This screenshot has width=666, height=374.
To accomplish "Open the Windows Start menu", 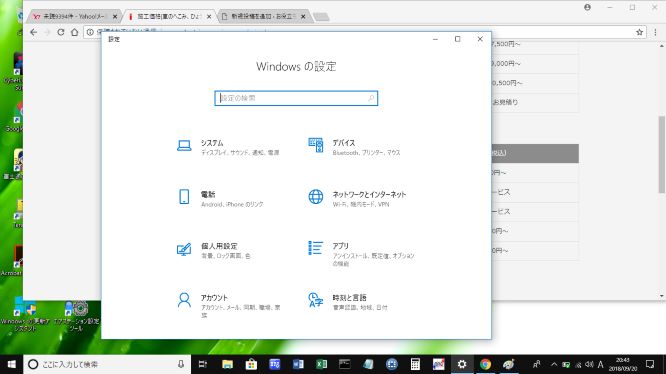I will click(11, 364).
